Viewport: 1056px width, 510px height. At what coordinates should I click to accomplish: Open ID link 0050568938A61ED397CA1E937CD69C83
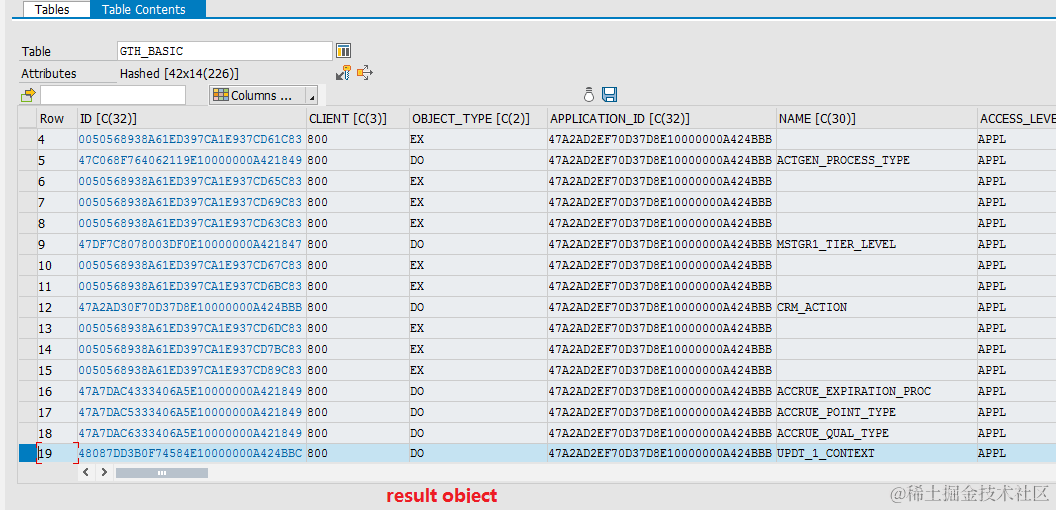(191, 202)
